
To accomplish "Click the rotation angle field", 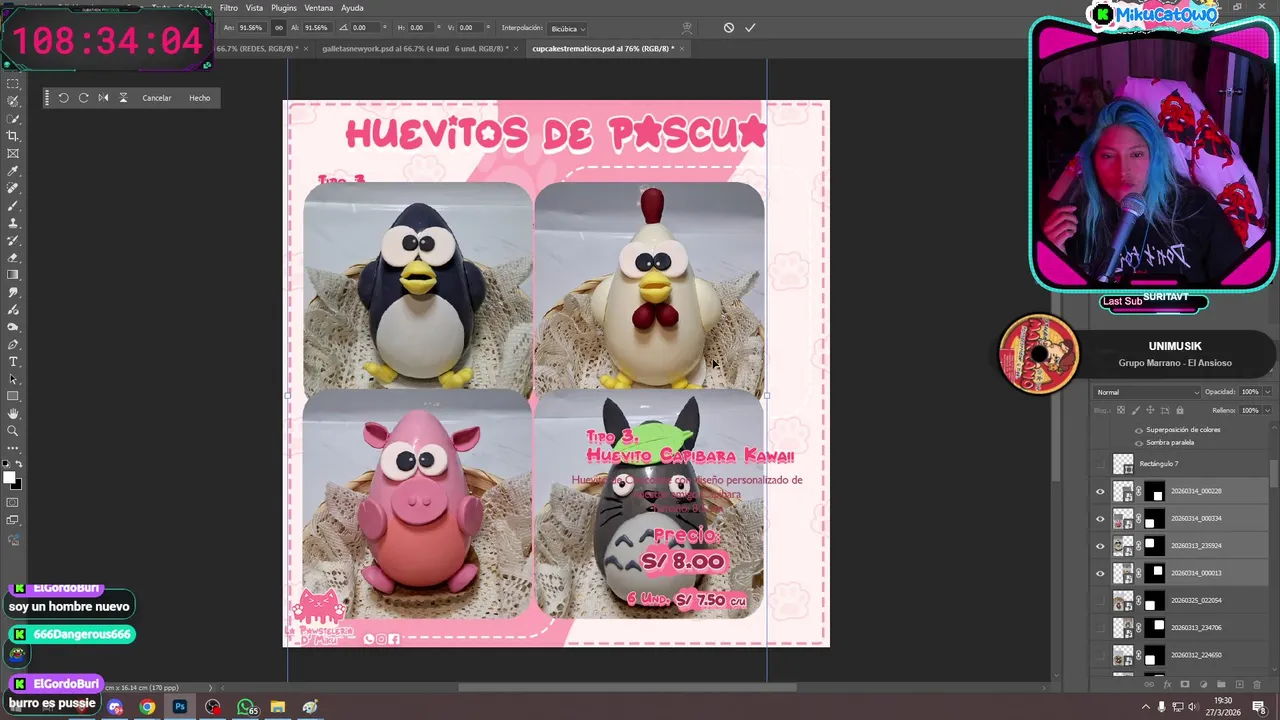I will [366, 28].
